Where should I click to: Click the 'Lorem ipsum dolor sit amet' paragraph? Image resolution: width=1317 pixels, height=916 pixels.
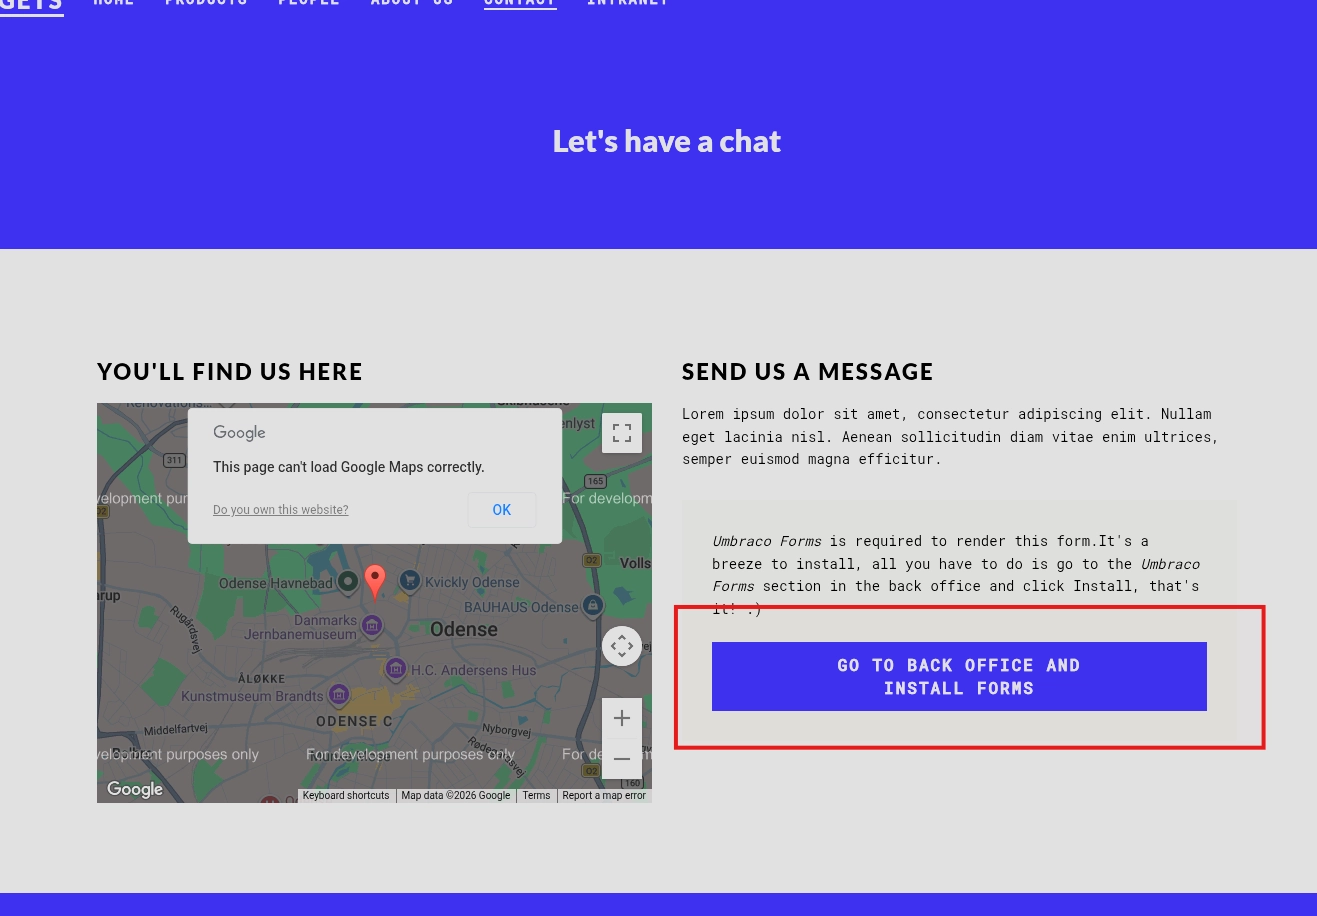(951, 436)
